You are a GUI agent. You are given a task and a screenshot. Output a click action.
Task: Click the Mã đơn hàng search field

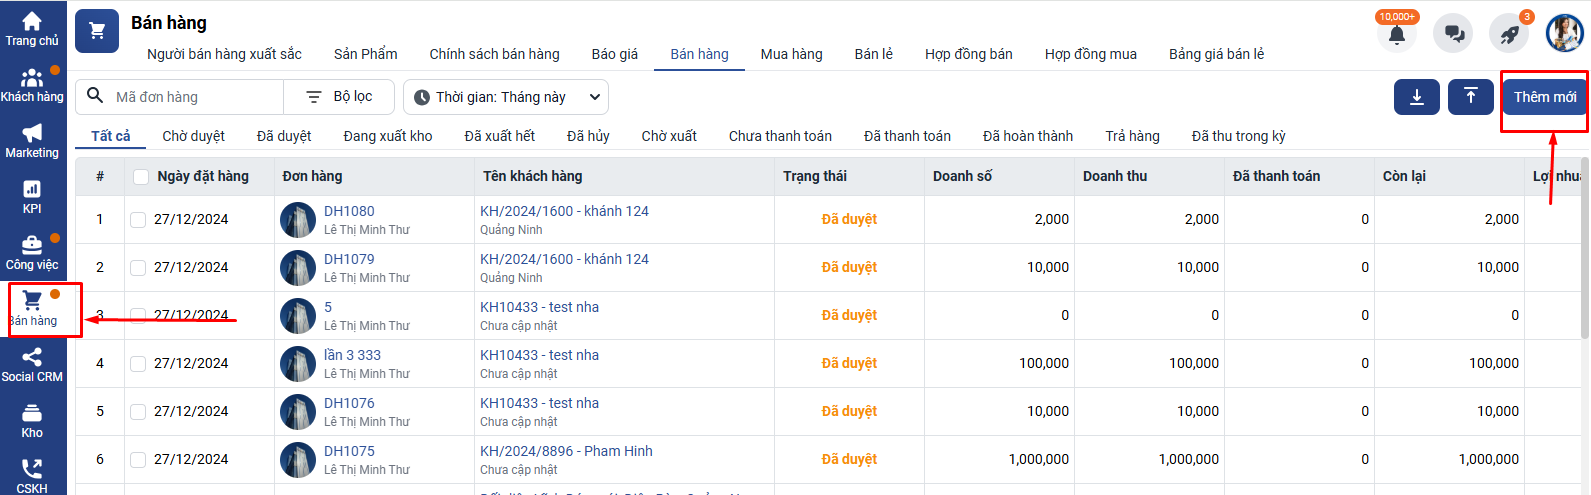[x=195, y=97]
